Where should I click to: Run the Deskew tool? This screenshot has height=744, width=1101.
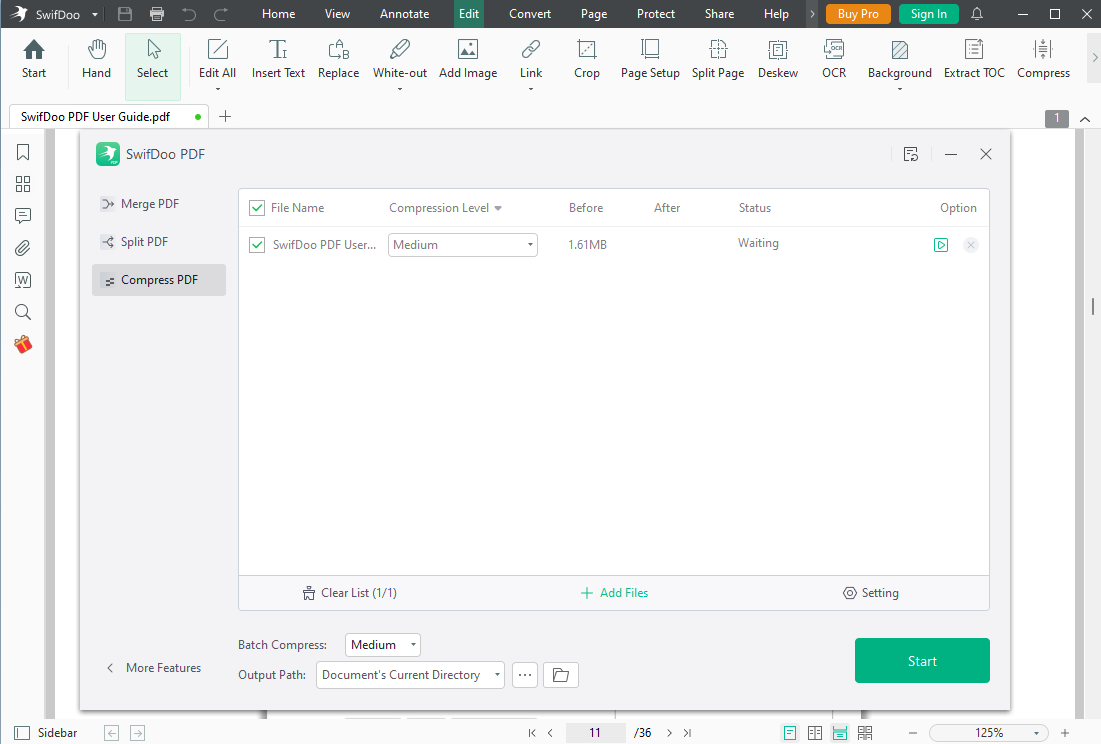pyautogui.click(x=778, y=59)
